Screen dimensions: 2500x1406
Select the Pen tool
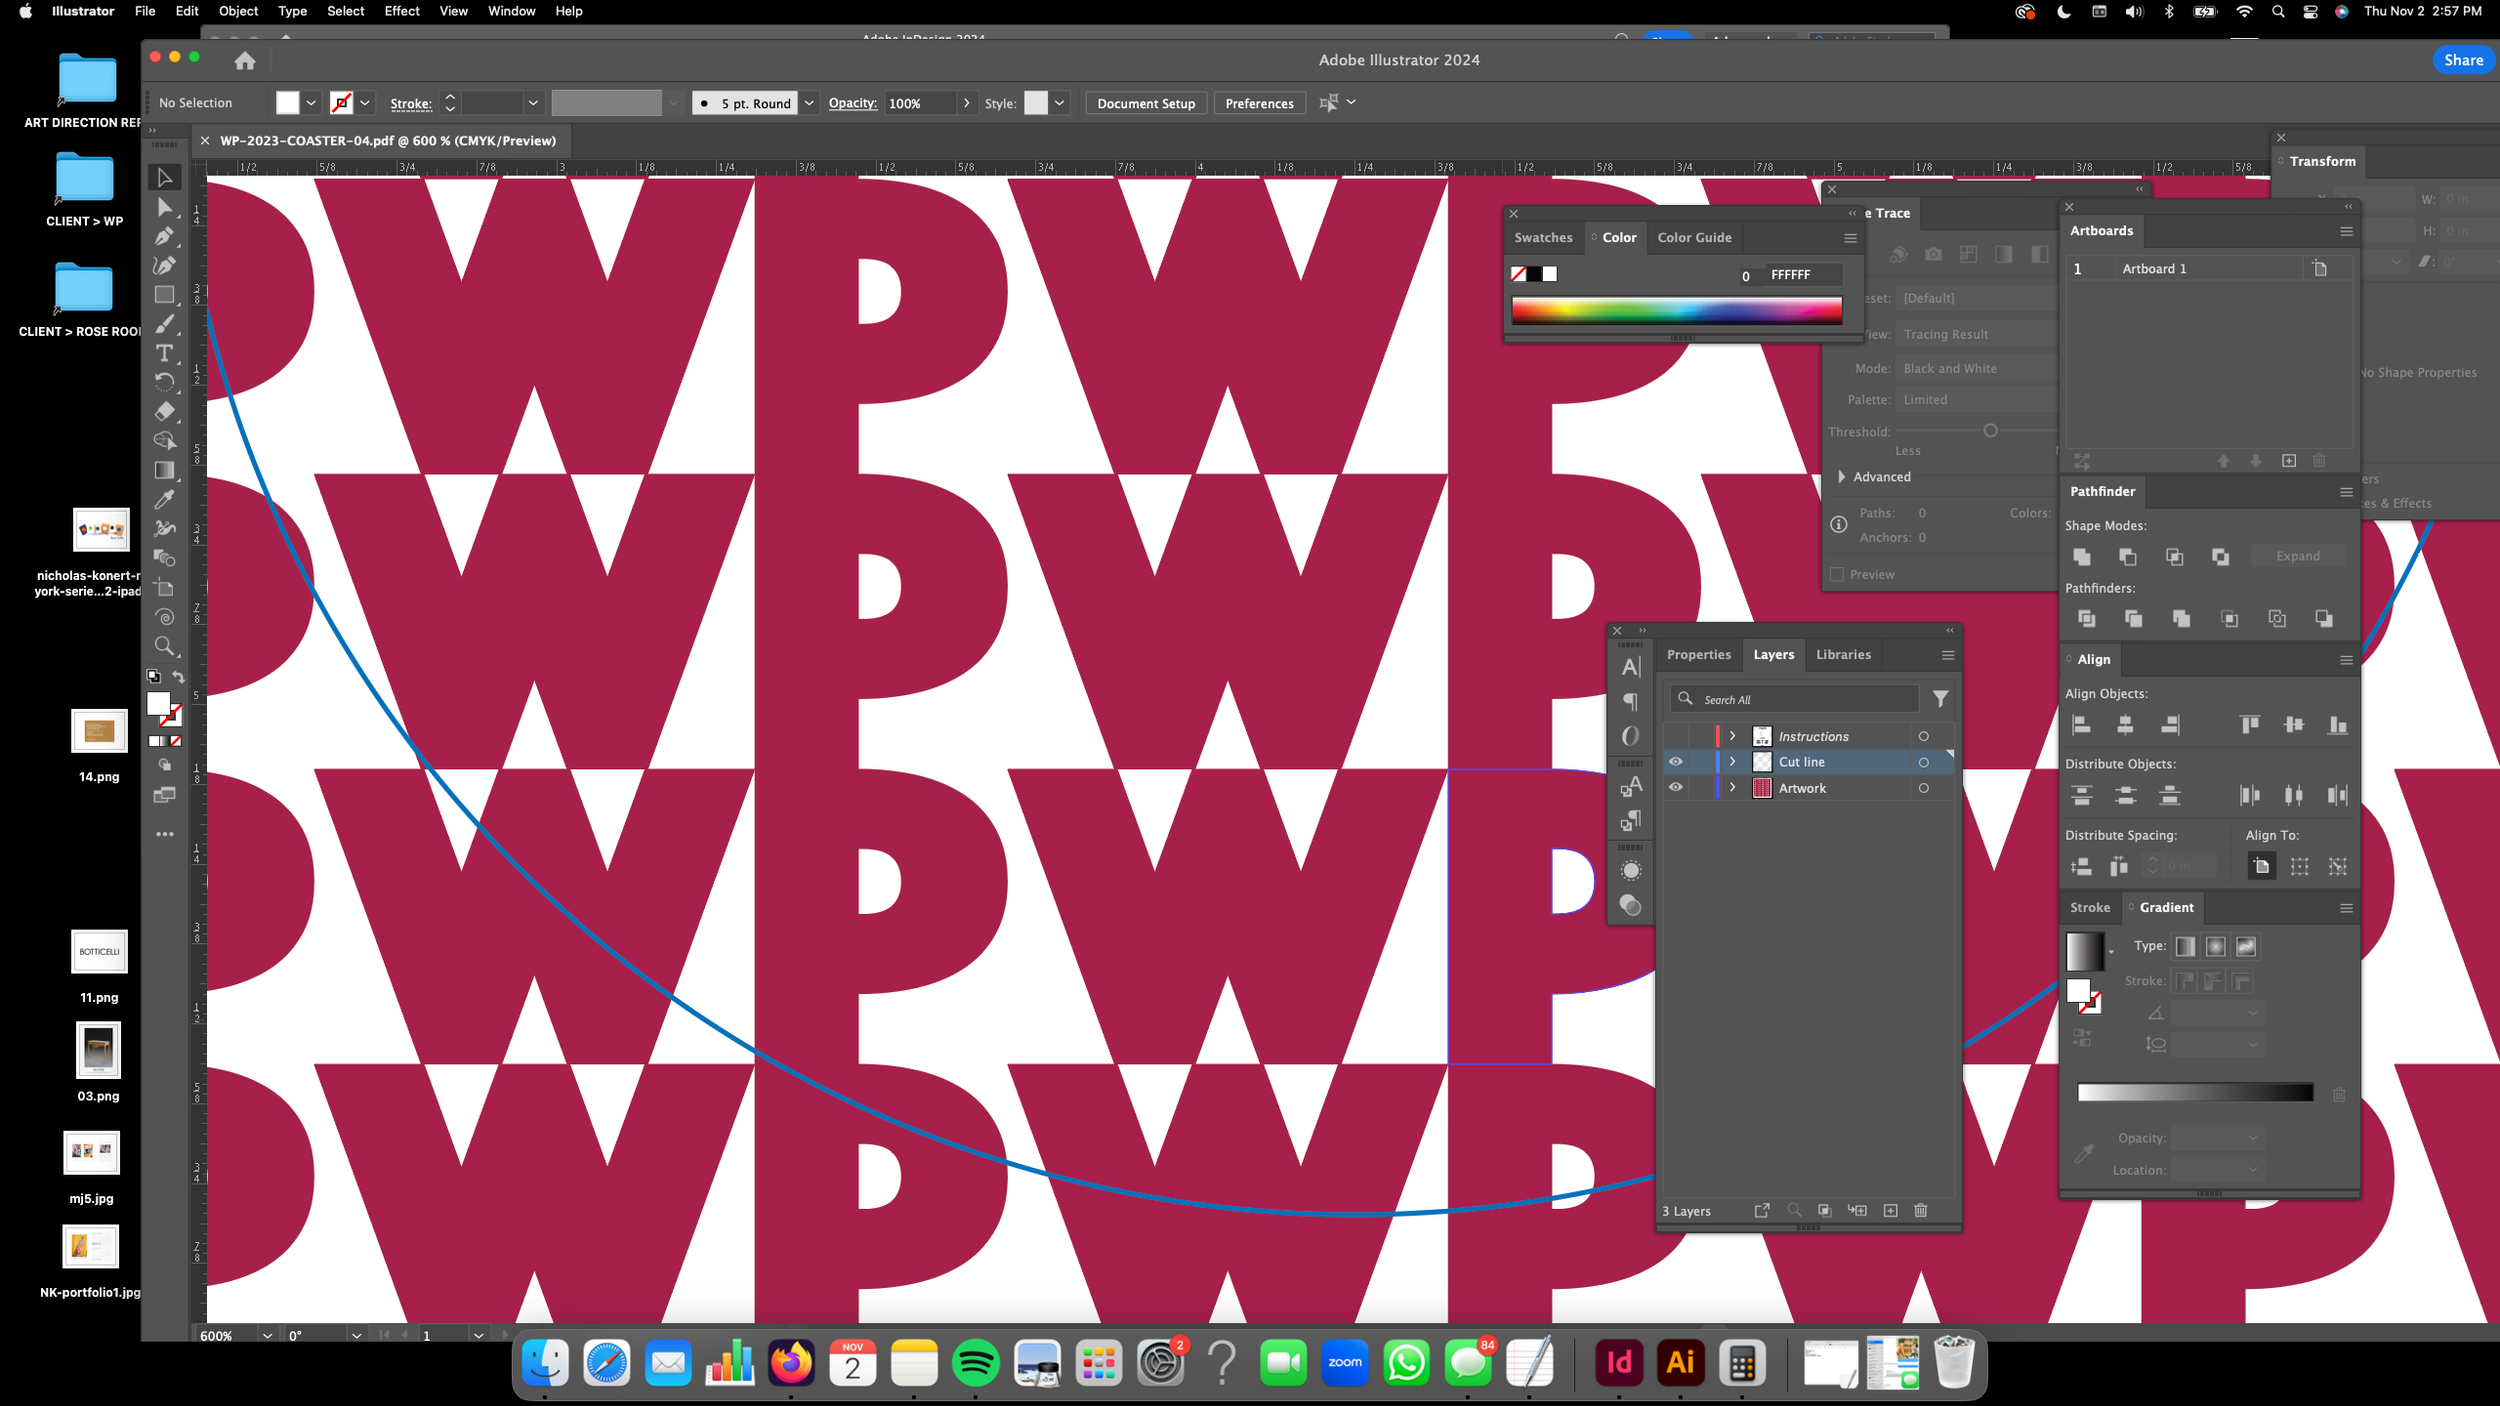pyautogui.click(x=165, y=236)
